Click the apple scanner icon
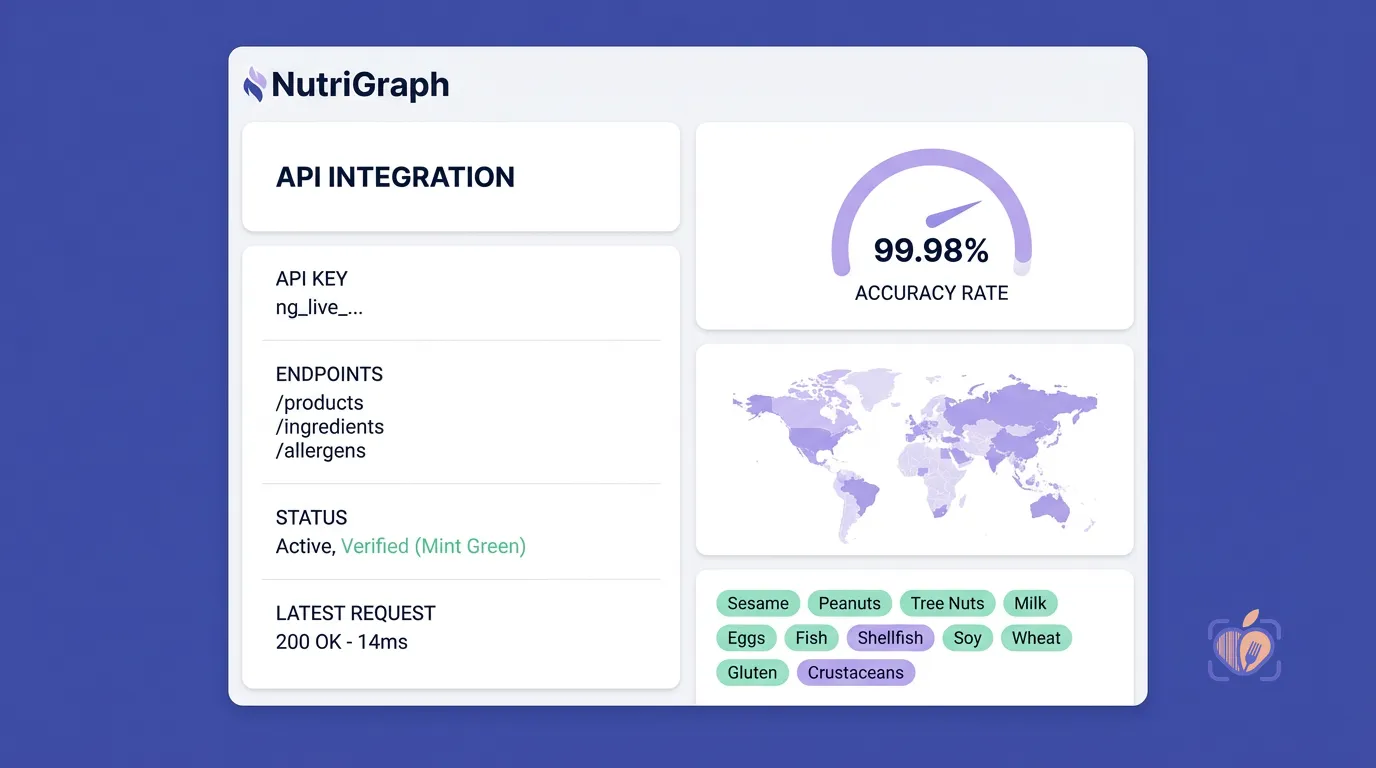Screen dimensions: 1376x768 click(x=1244, y=646)
